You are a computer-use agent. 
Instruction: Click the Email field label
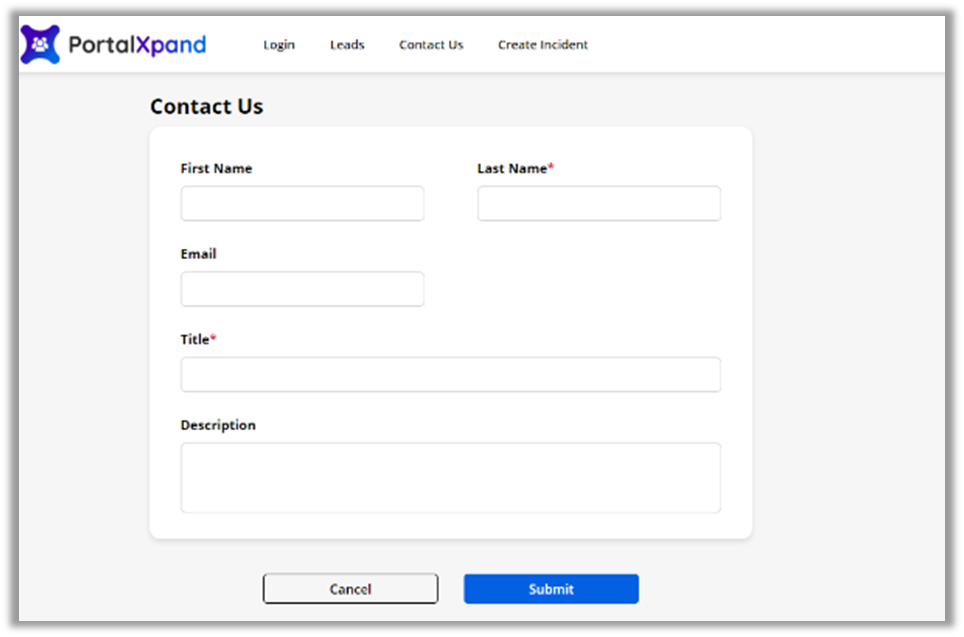coord(198,254)
